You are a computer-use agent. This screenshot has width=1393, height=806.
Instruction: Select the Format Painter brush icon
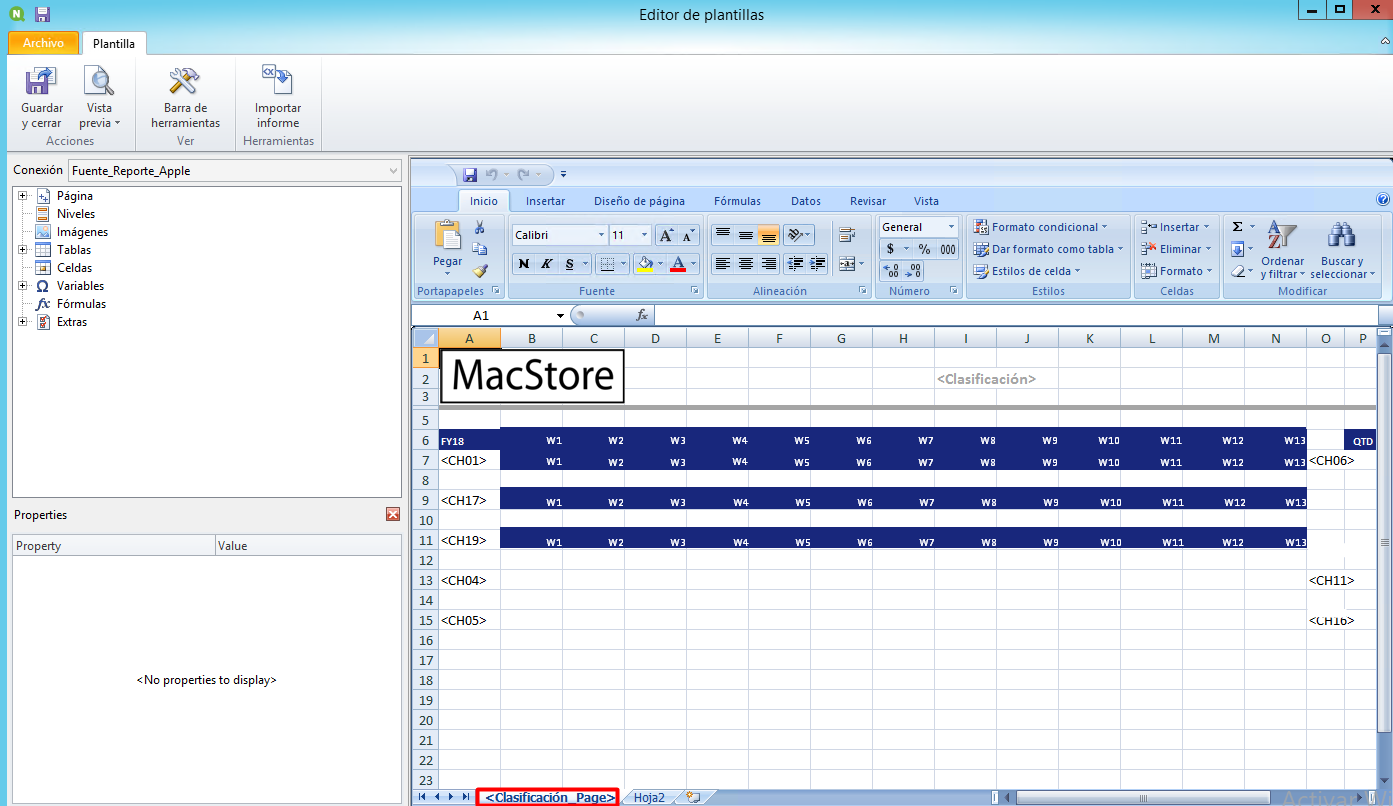tap(480, 270)
